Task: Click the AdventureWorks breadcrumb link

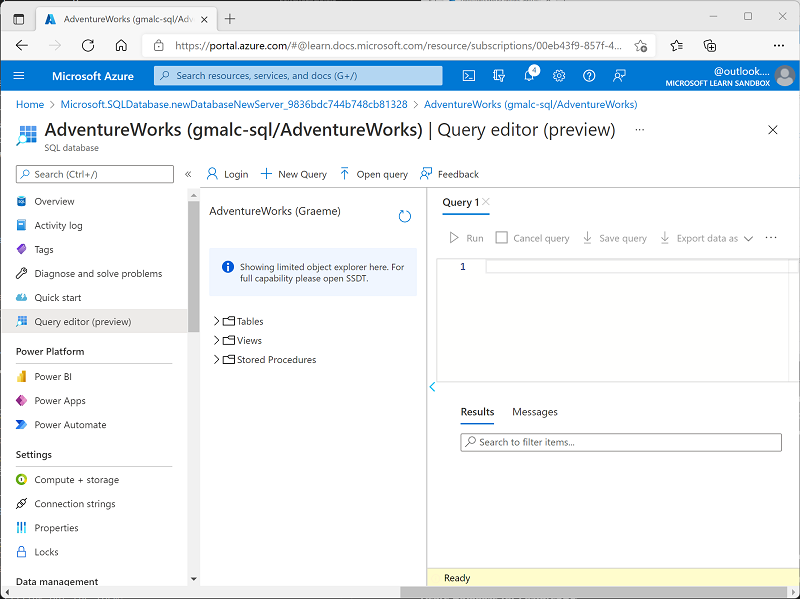Action: 531,105
